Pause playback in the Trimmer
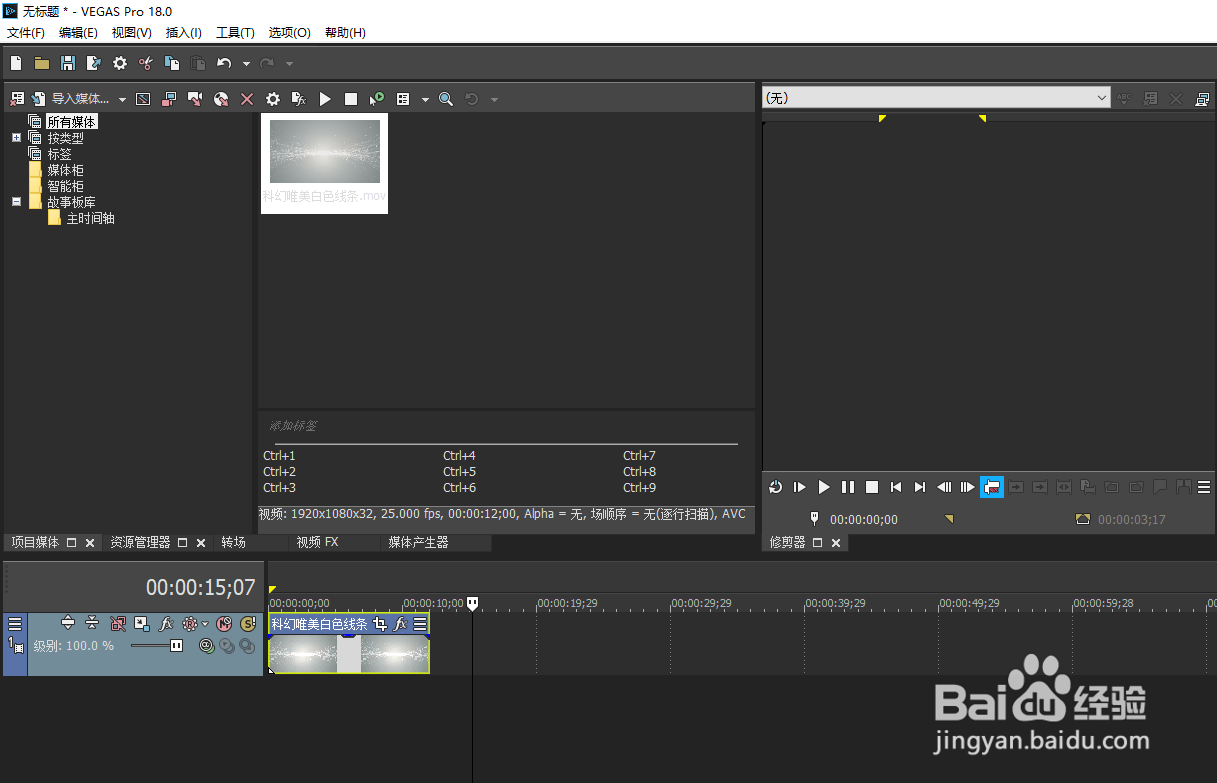This screenshot has width=1217, height=783. 848,487
